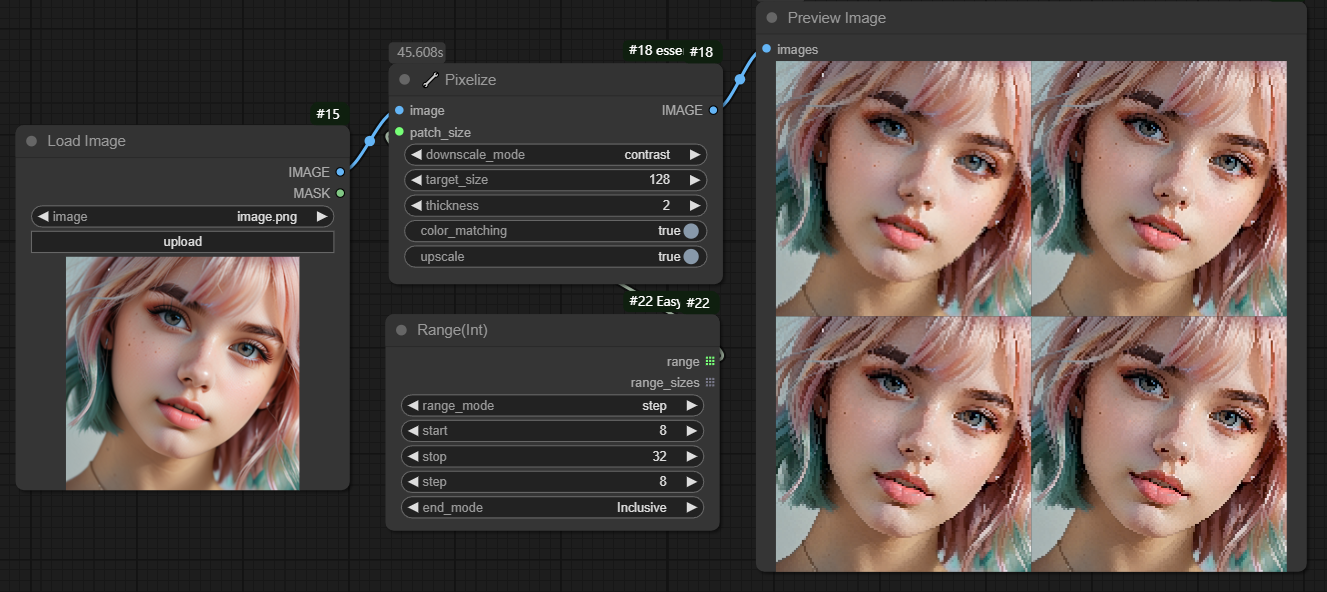This screenshot has width=1327, height=592.
Task: Click the upload button
Action: (182, 242)
